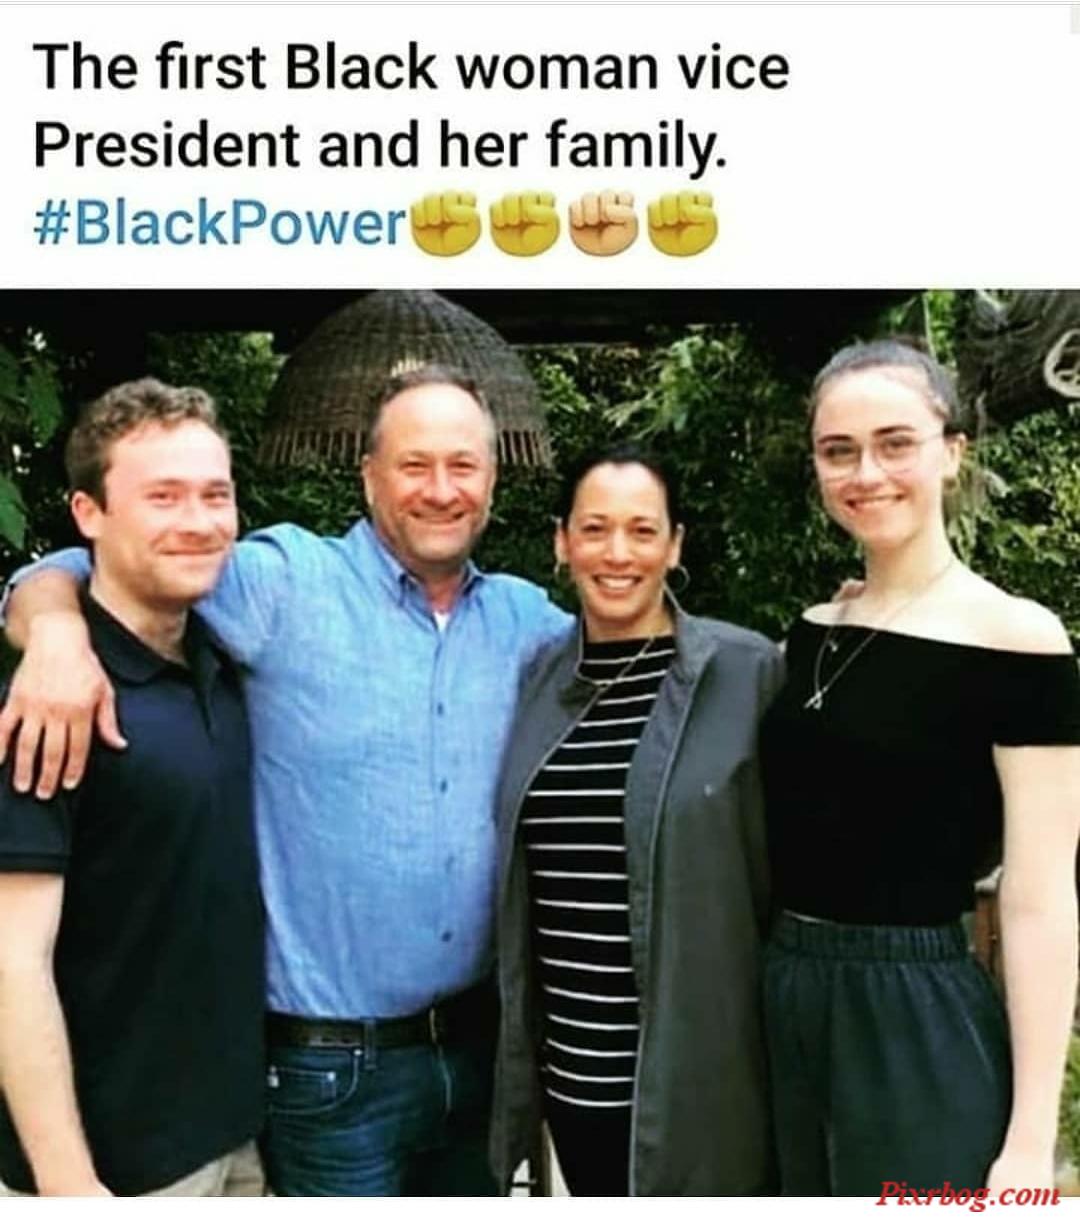Click the text "President and her family."

[x=376, y=145]
